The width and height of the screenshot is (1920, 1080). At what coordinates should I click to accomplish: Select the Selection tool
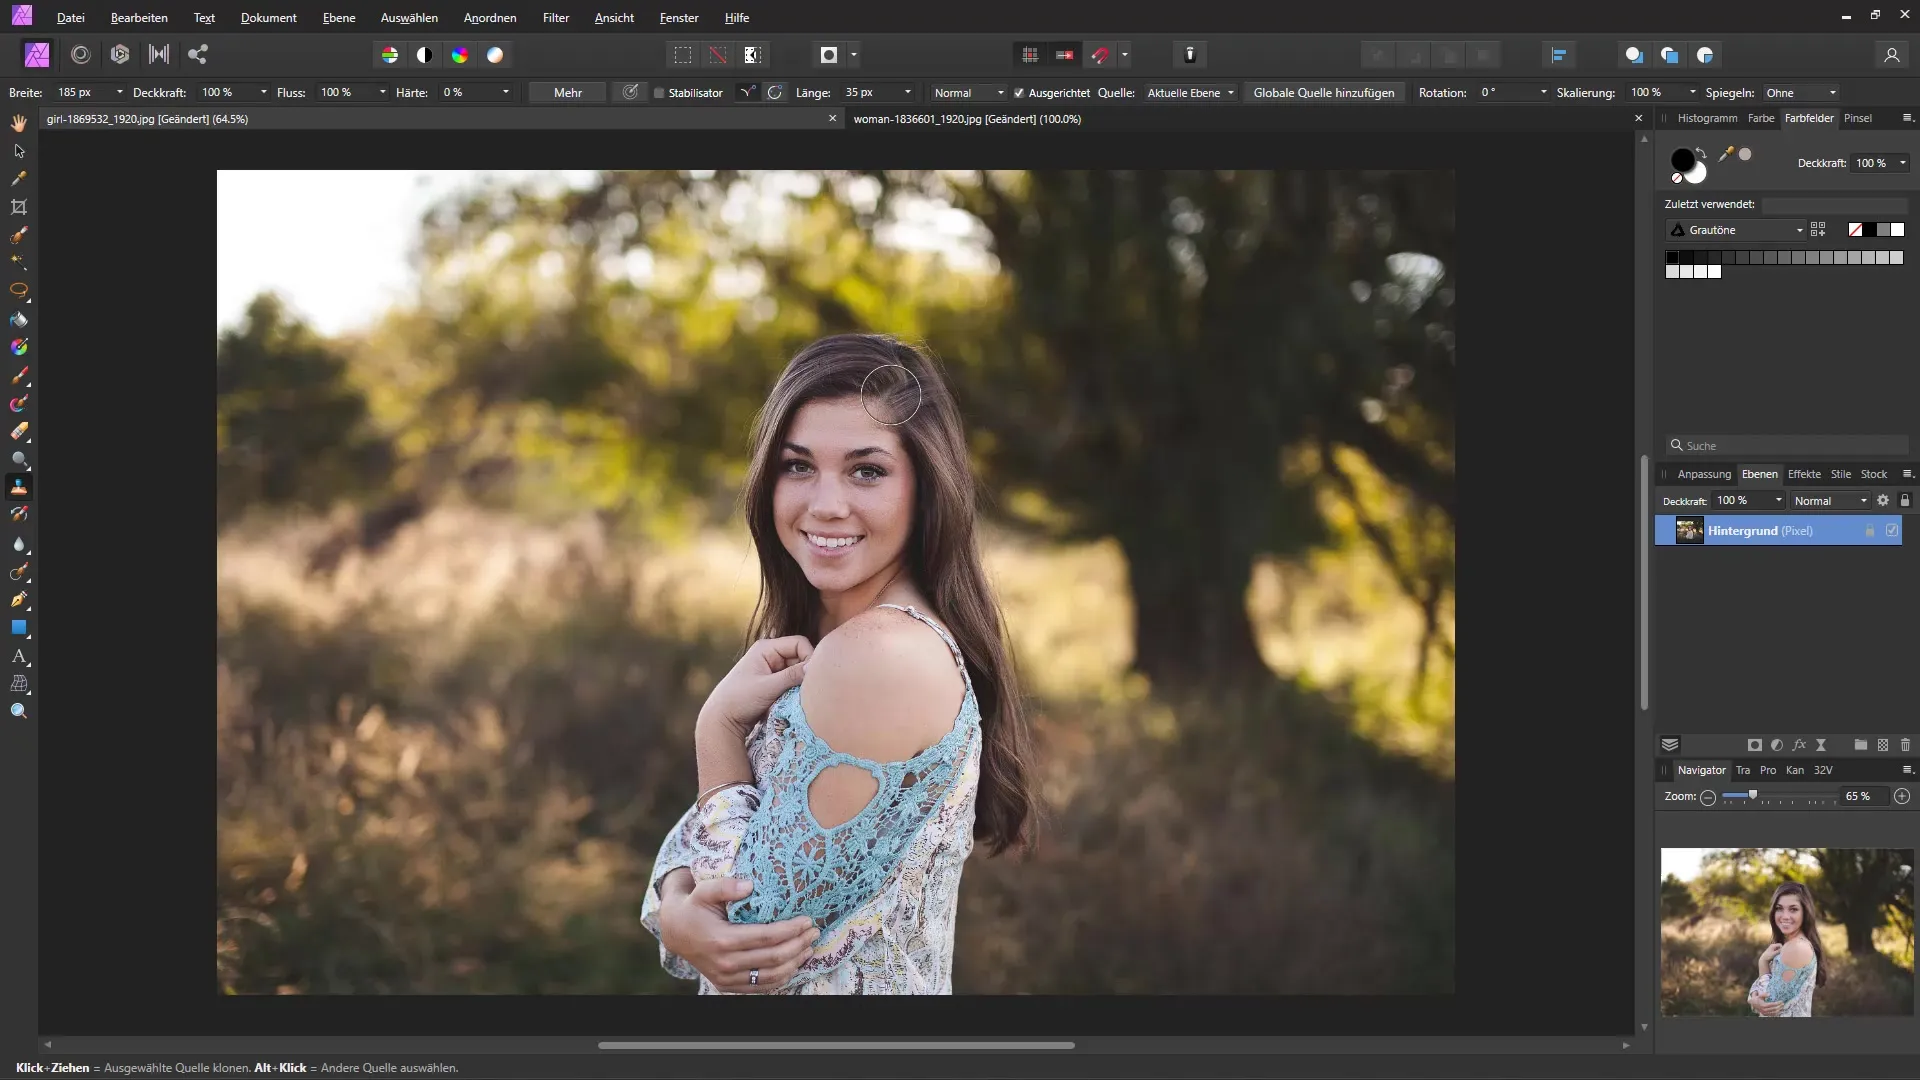pyautogui.click(x=18, y=150)
